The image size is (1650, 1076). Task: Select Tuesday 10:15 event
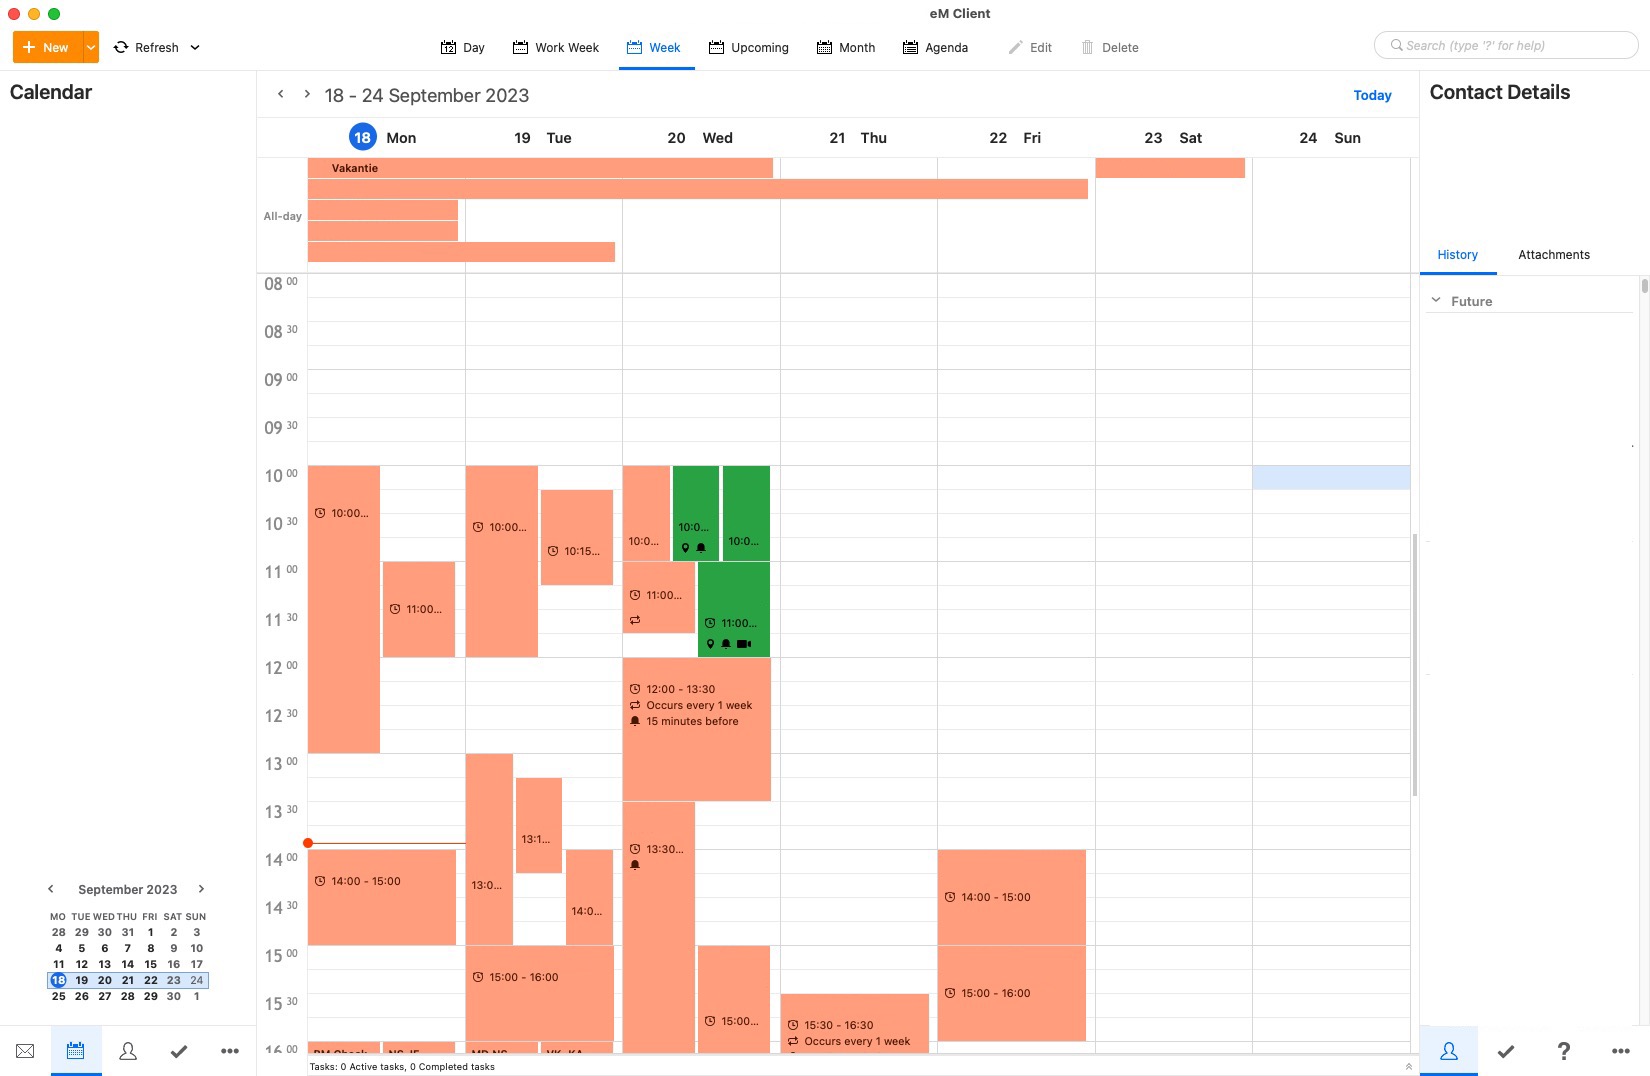click(x=577, y=537)
